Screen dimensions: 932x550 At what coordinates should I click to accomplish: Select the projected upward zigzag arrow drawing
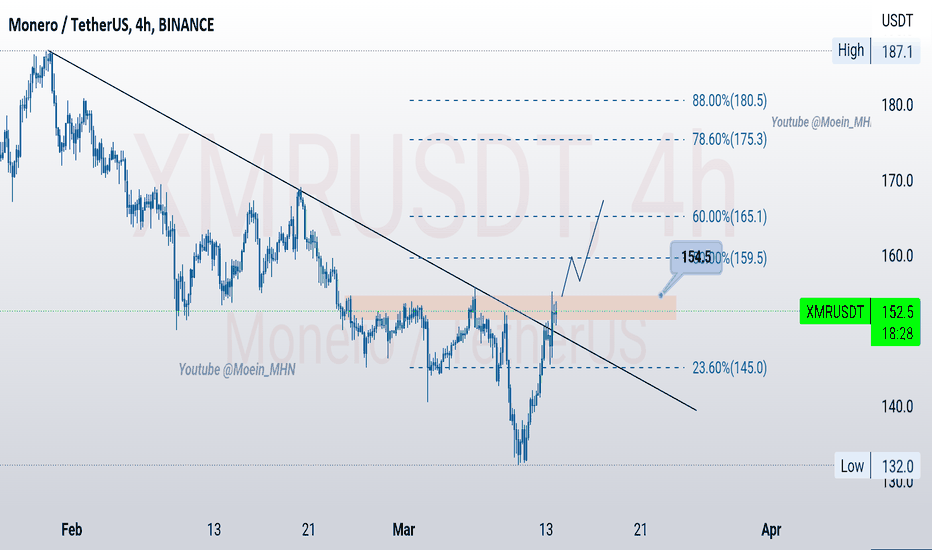(x=582, y=248)
